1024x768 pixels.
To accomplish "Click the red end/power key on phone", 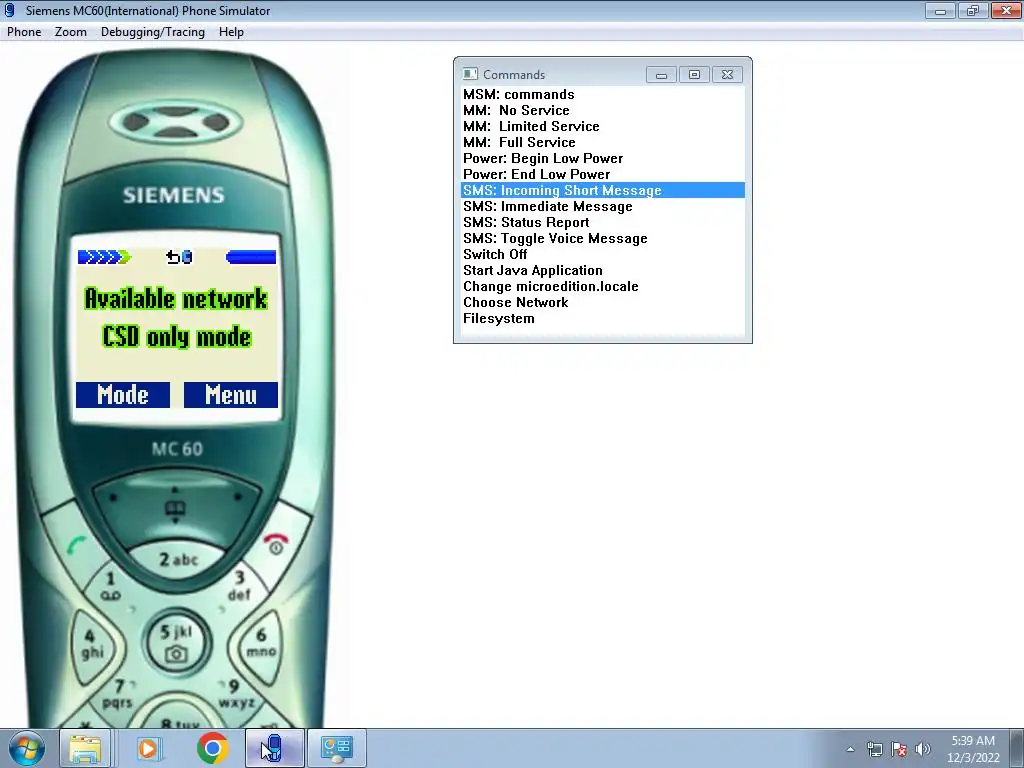I will click(276, 543).
